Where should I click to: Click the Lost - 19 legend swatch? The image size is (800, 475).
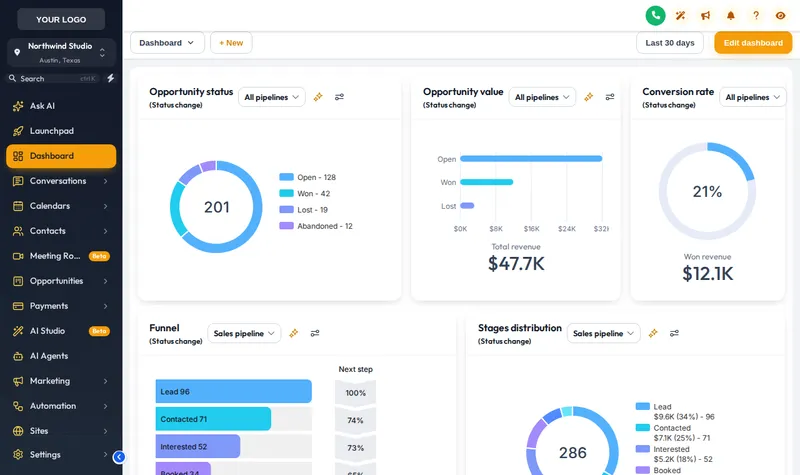pyautogui.click(x=286, y=210)
